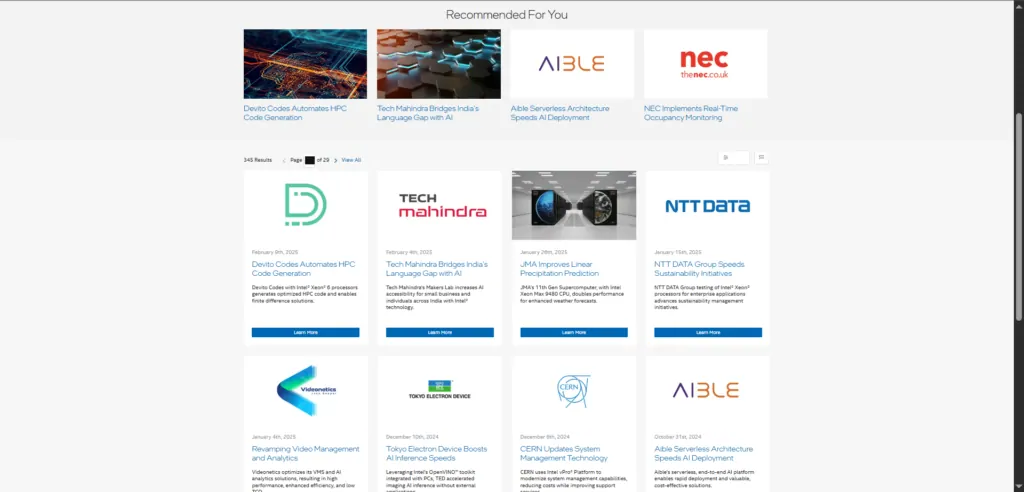The image size is (1024, 492).
Task: Open Tokyo Electron Device Boosts AI Inference title
Action: pos(436,453)
